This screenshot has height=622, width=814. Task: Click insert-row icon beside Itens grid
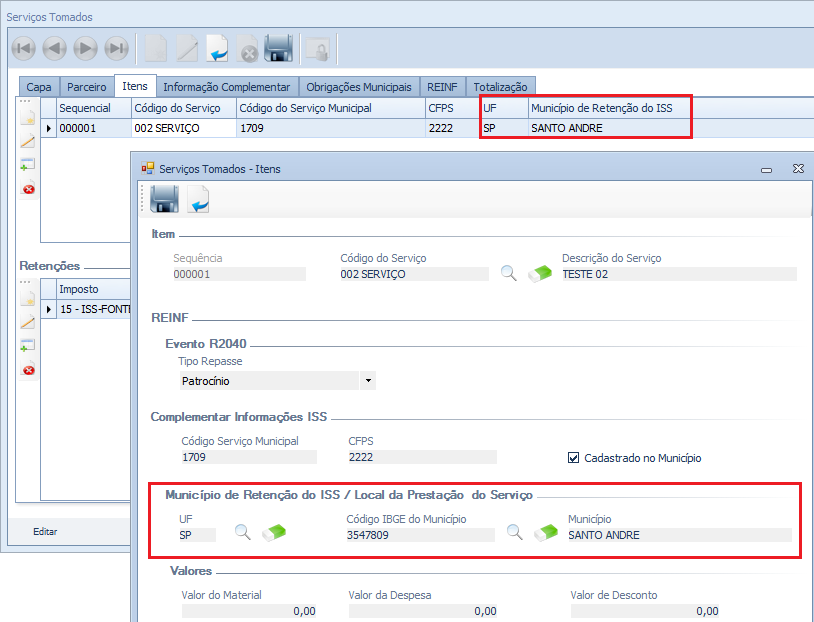28,165
